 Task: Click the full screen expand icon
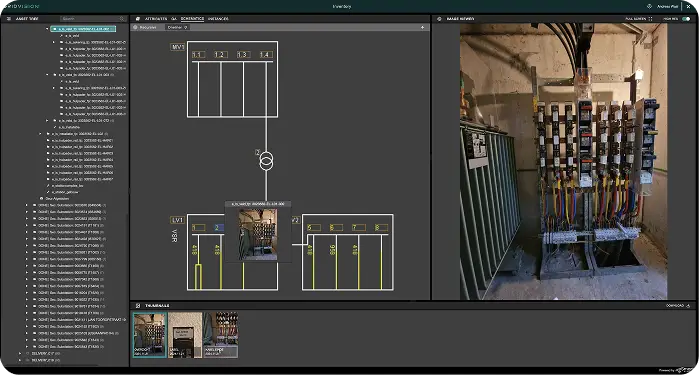(x=650, y=19)
